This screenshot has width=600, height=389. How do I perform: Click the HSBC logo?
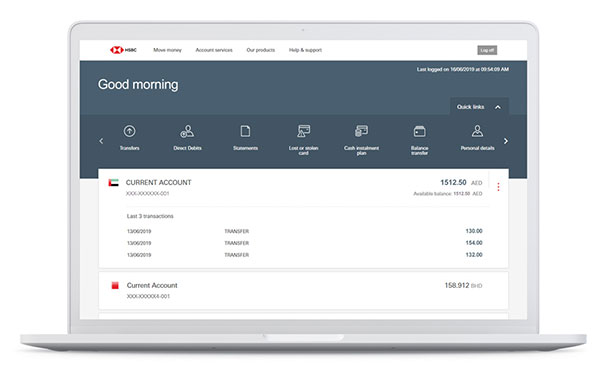tap(123, 50)
